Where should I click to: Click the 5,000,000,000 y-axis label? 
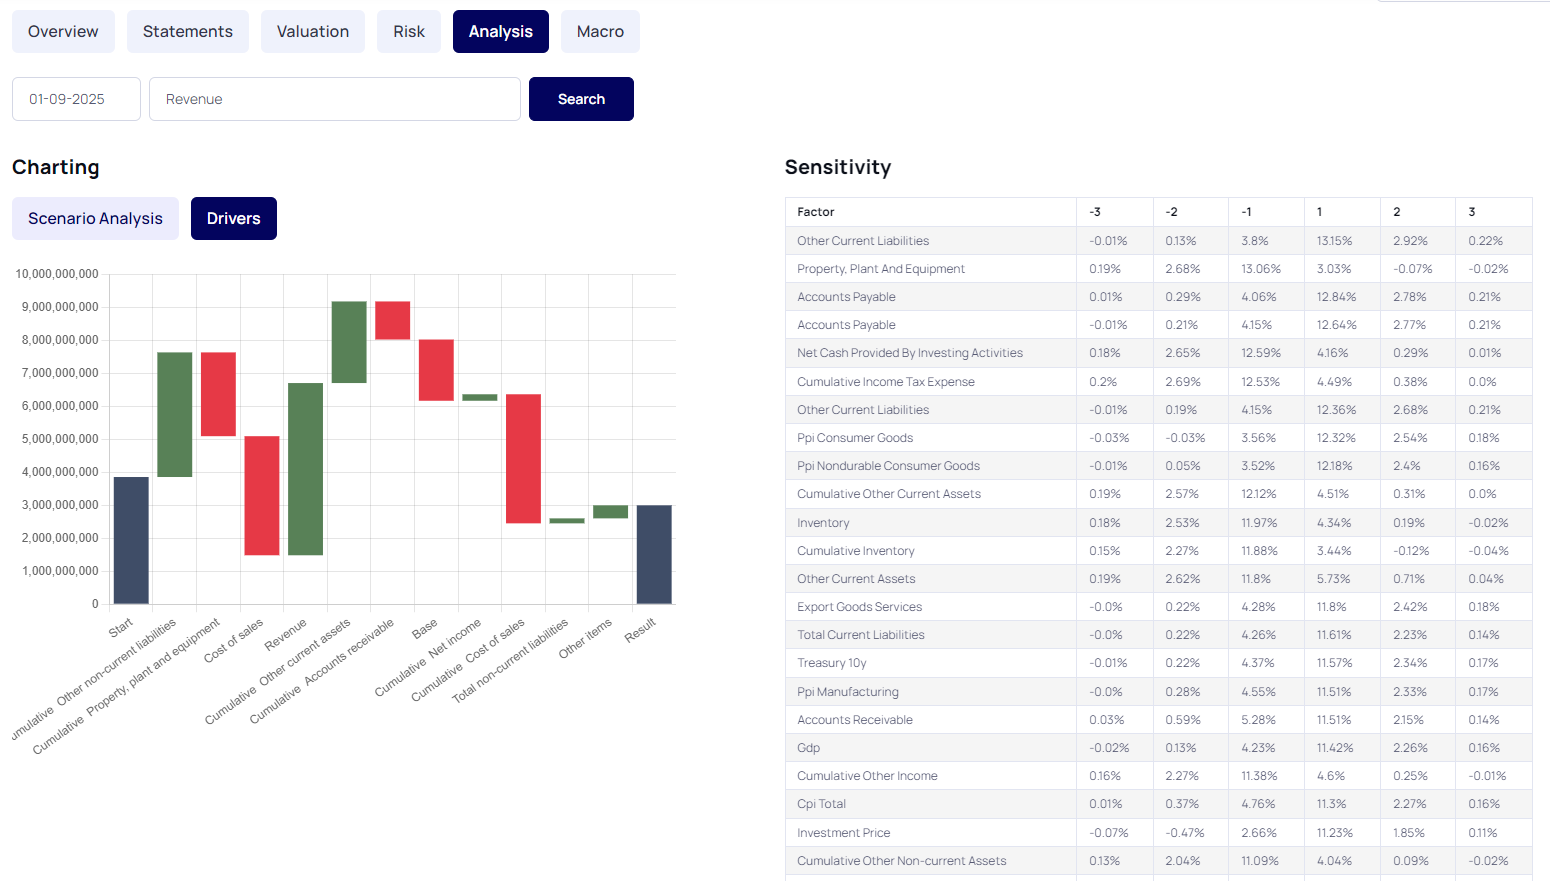[x=60, y=439]
